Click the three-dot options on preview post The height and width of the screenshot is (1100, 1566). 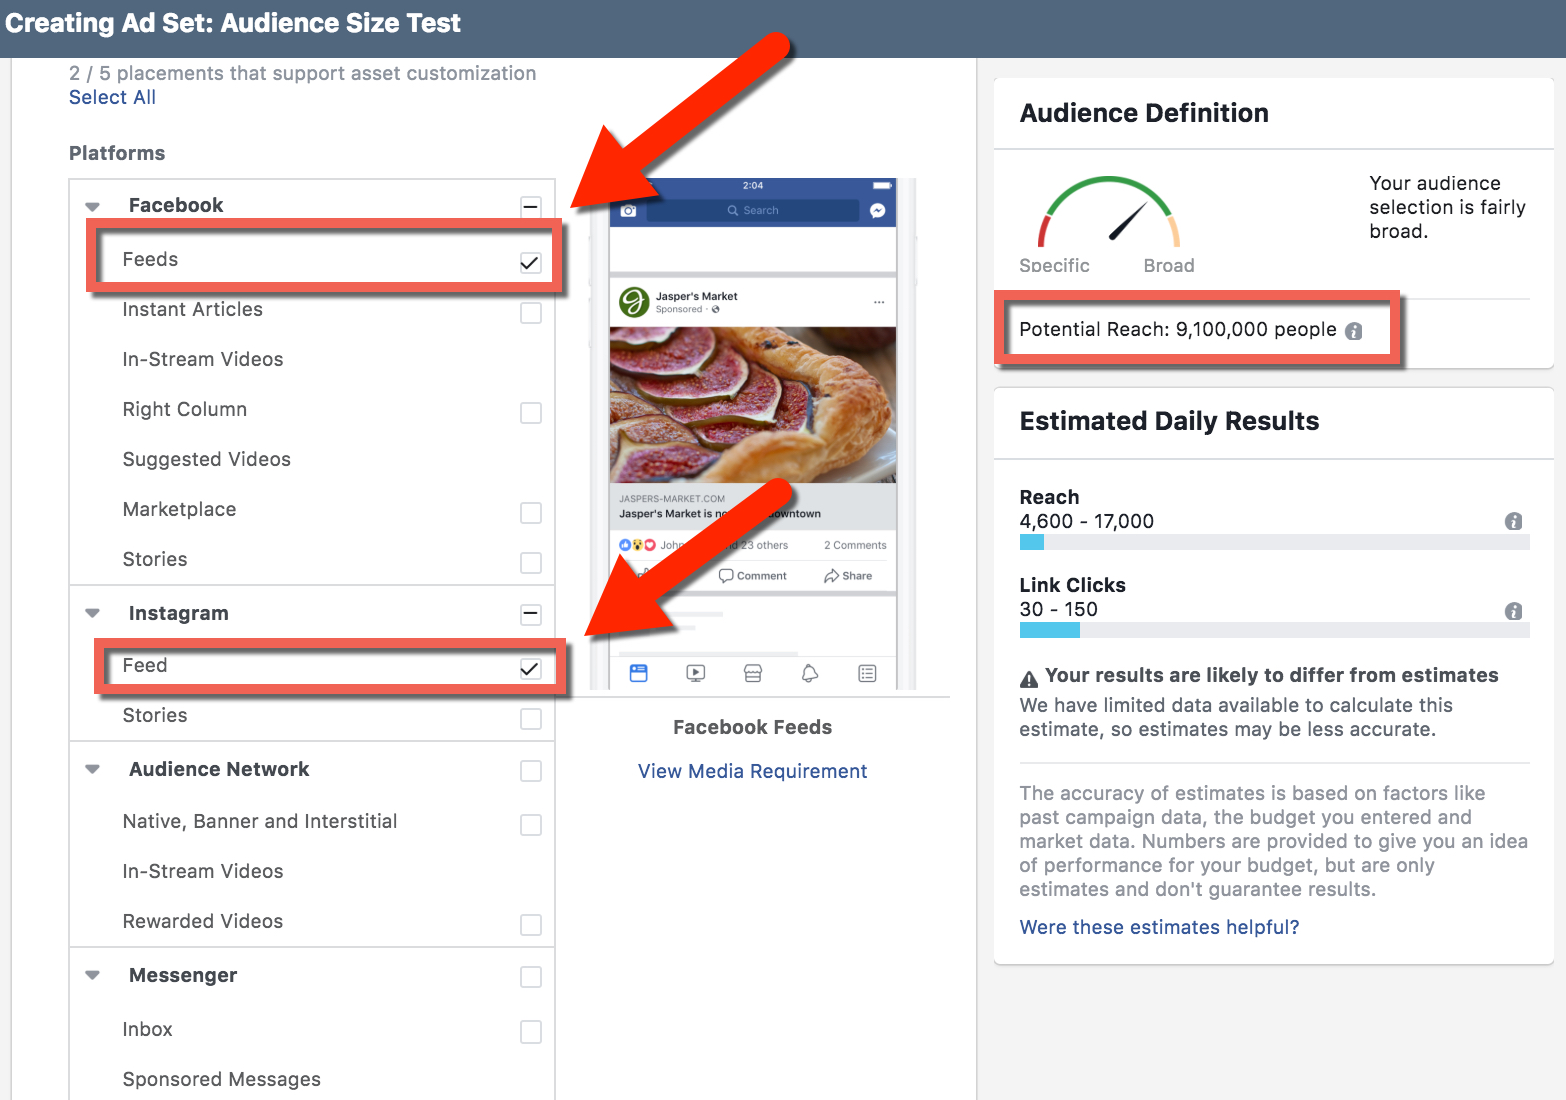[x=879, y=302]
